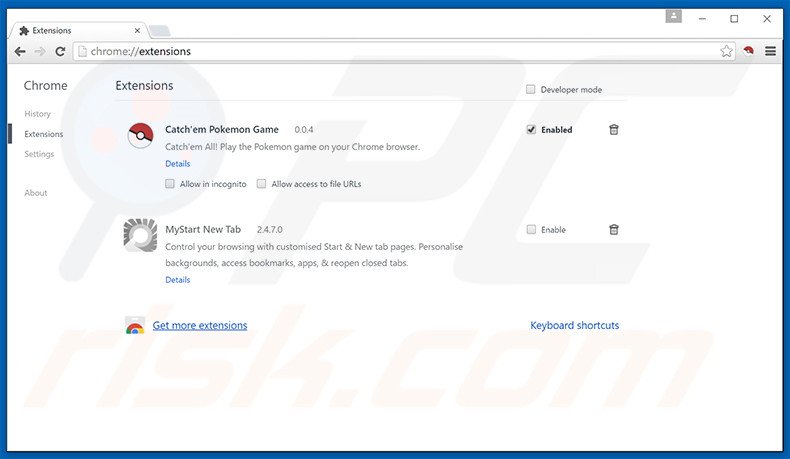
Task: Bookmark this page with star icon
Action: [727, 51]
